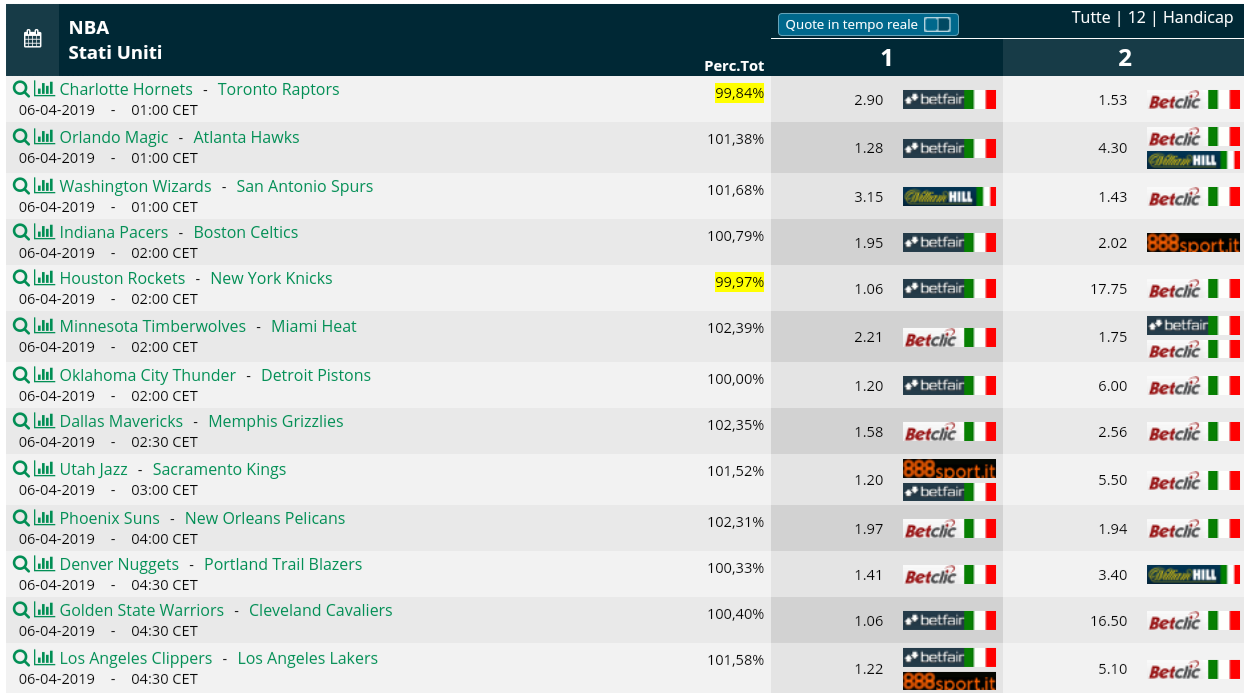Open Boston Celtics team link
Viewport: 1244px width, 693px height.
pyautogui.click(x=246, y=232)
